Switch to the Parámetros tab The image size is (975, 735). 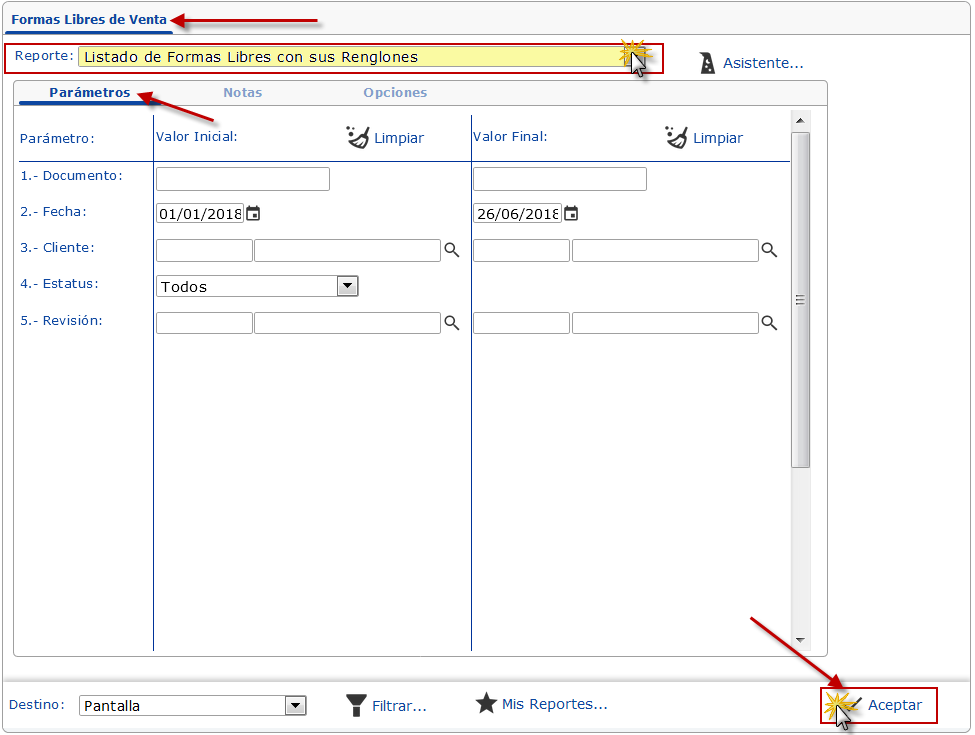90,93
